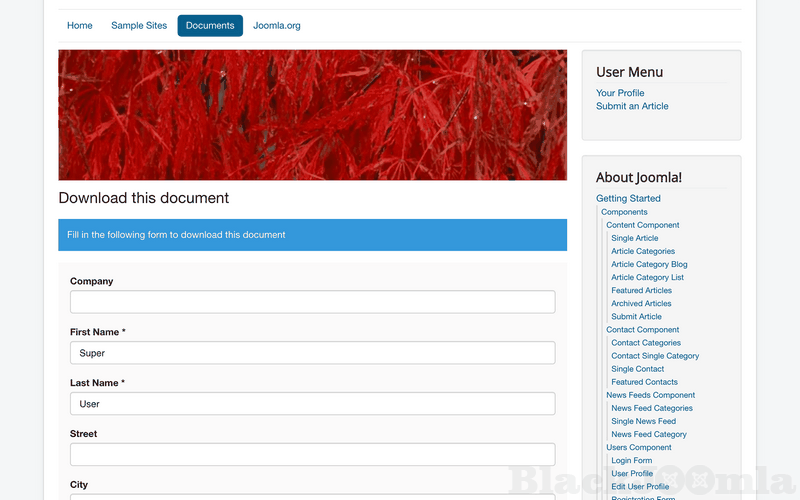Click the Last Name input field
Screen dimensions: 800x500
point(312,404)
